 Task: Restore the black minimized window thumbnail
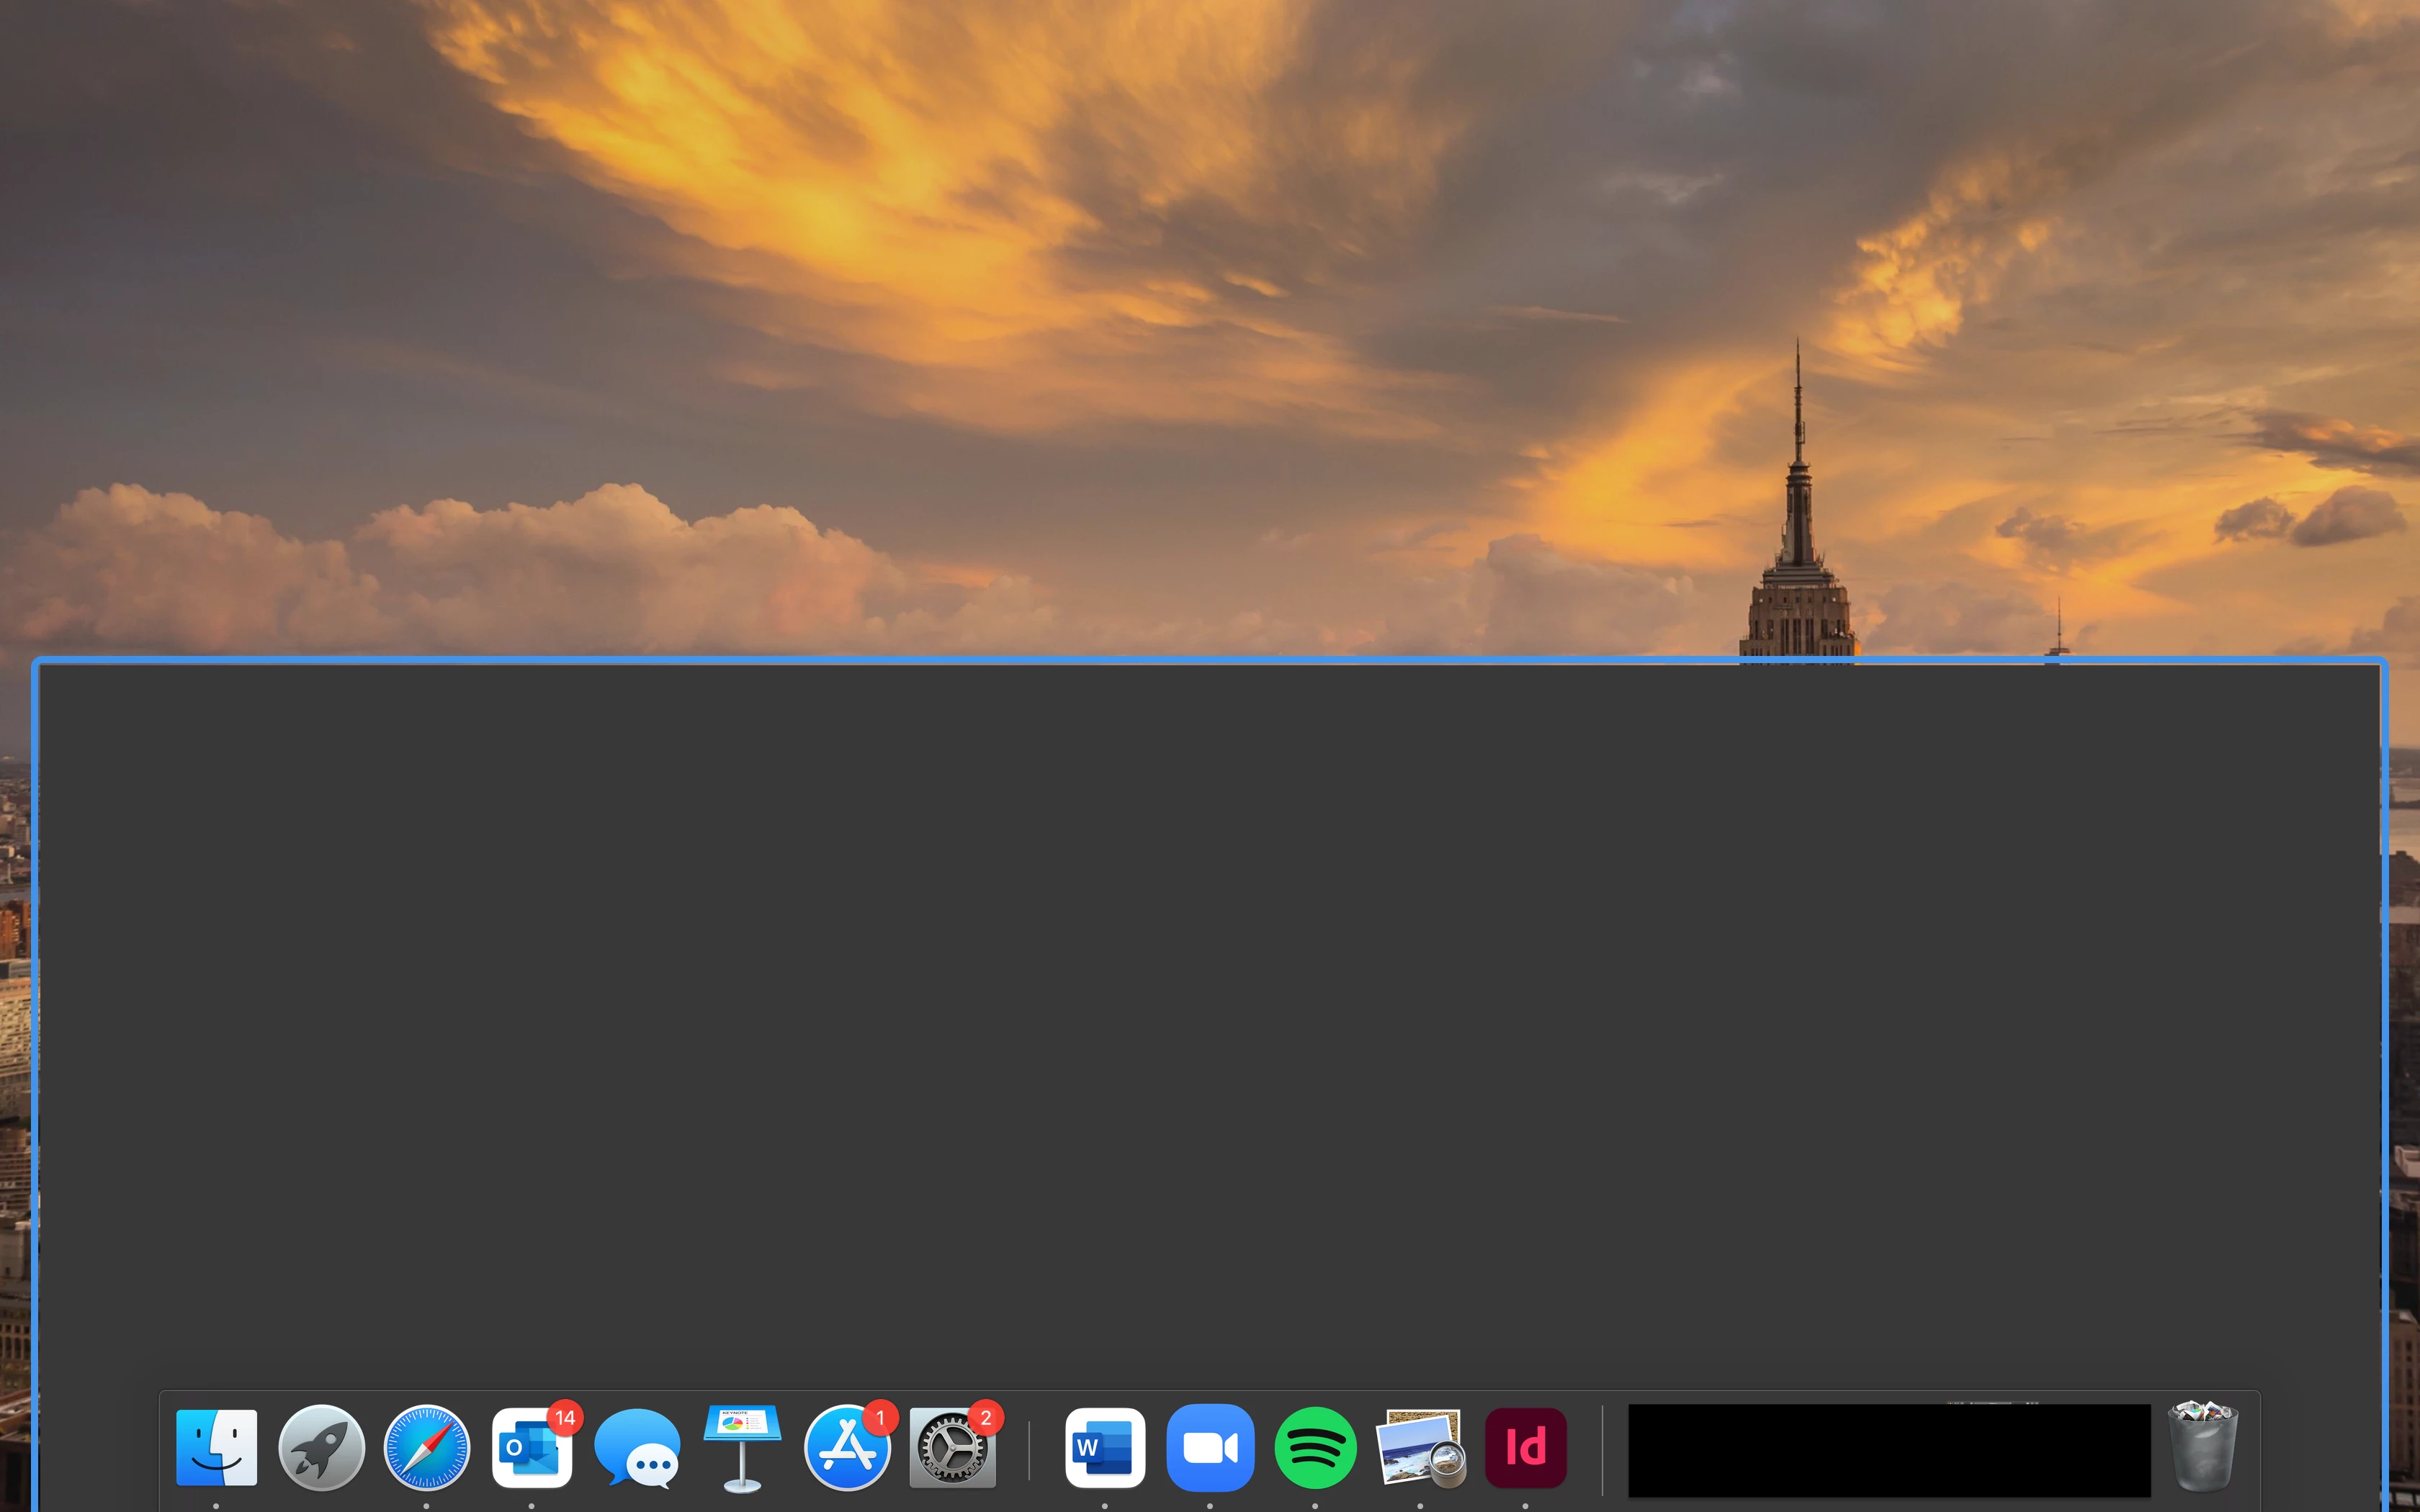pyautogui.click(x=1889, y=1450)
